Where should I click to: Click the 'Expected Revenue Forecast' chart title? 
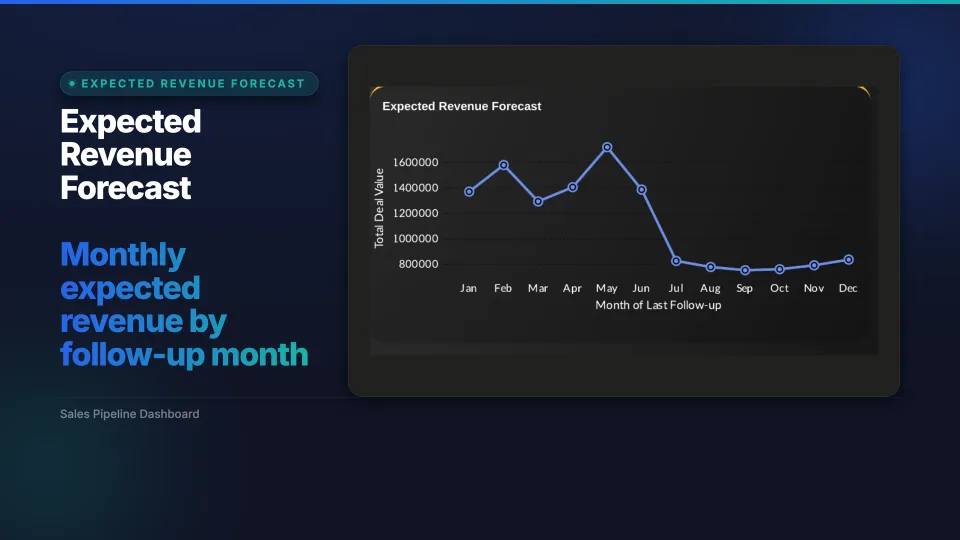coord(462,107)
